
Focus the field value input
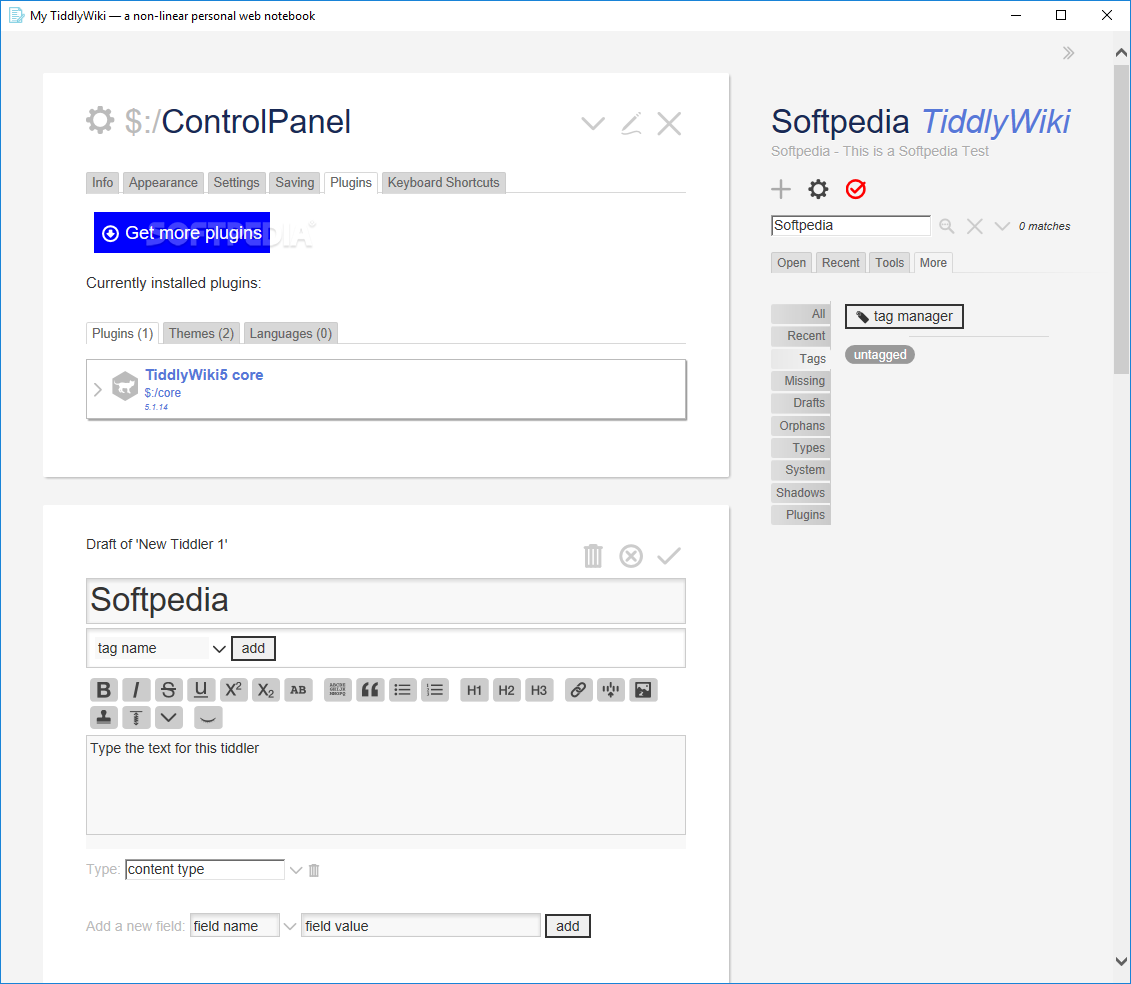click(421, 926)
